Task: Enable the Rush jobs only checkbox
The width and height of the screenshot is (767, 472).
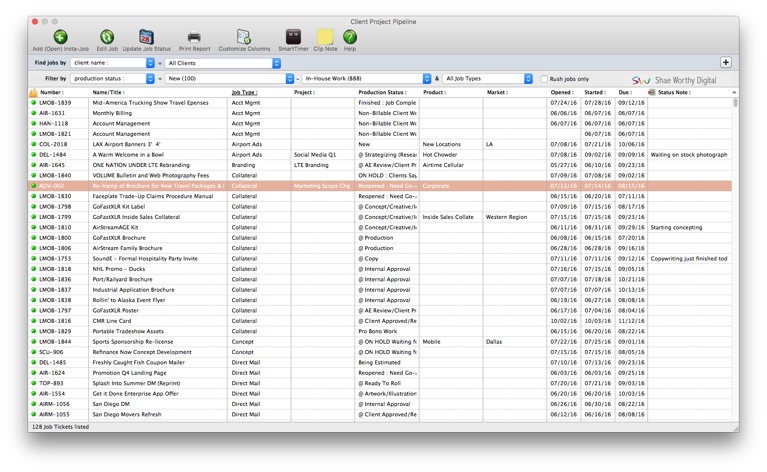Action: [544, 79]
